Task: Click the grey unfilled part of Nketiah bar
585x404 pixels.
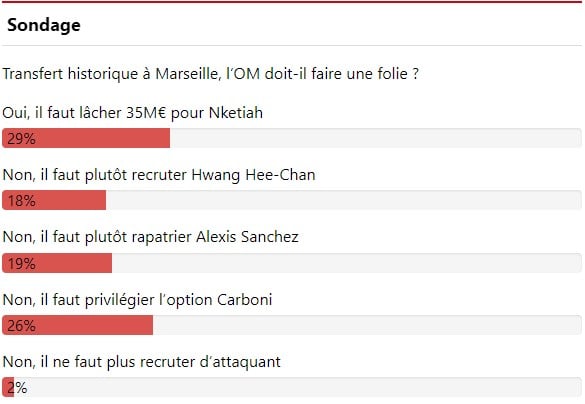Action: click(376, 138)
